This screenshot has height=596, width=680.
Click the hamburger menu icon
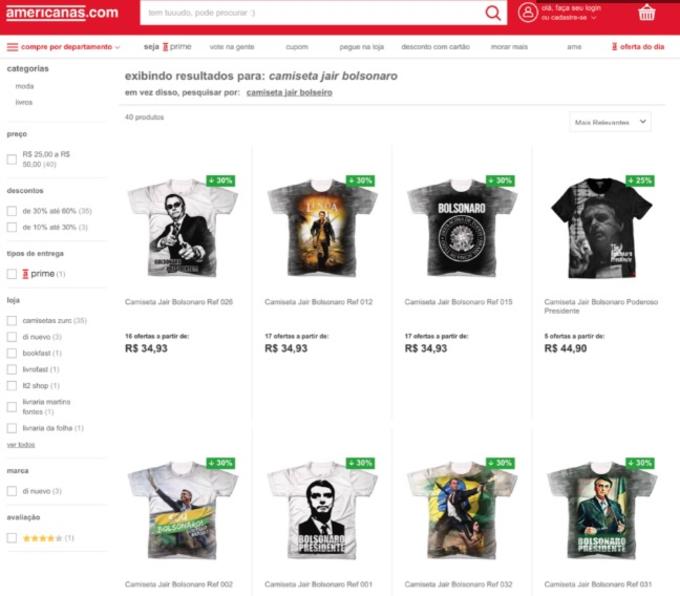12,47
